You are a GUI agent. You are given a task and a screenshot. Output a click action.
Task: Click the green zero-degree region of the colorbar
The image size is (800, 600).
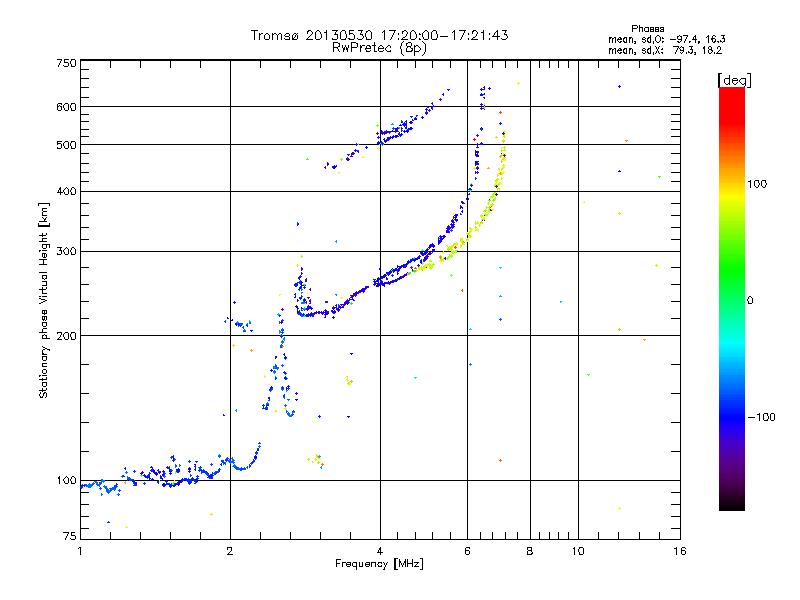tap(732, 298)
